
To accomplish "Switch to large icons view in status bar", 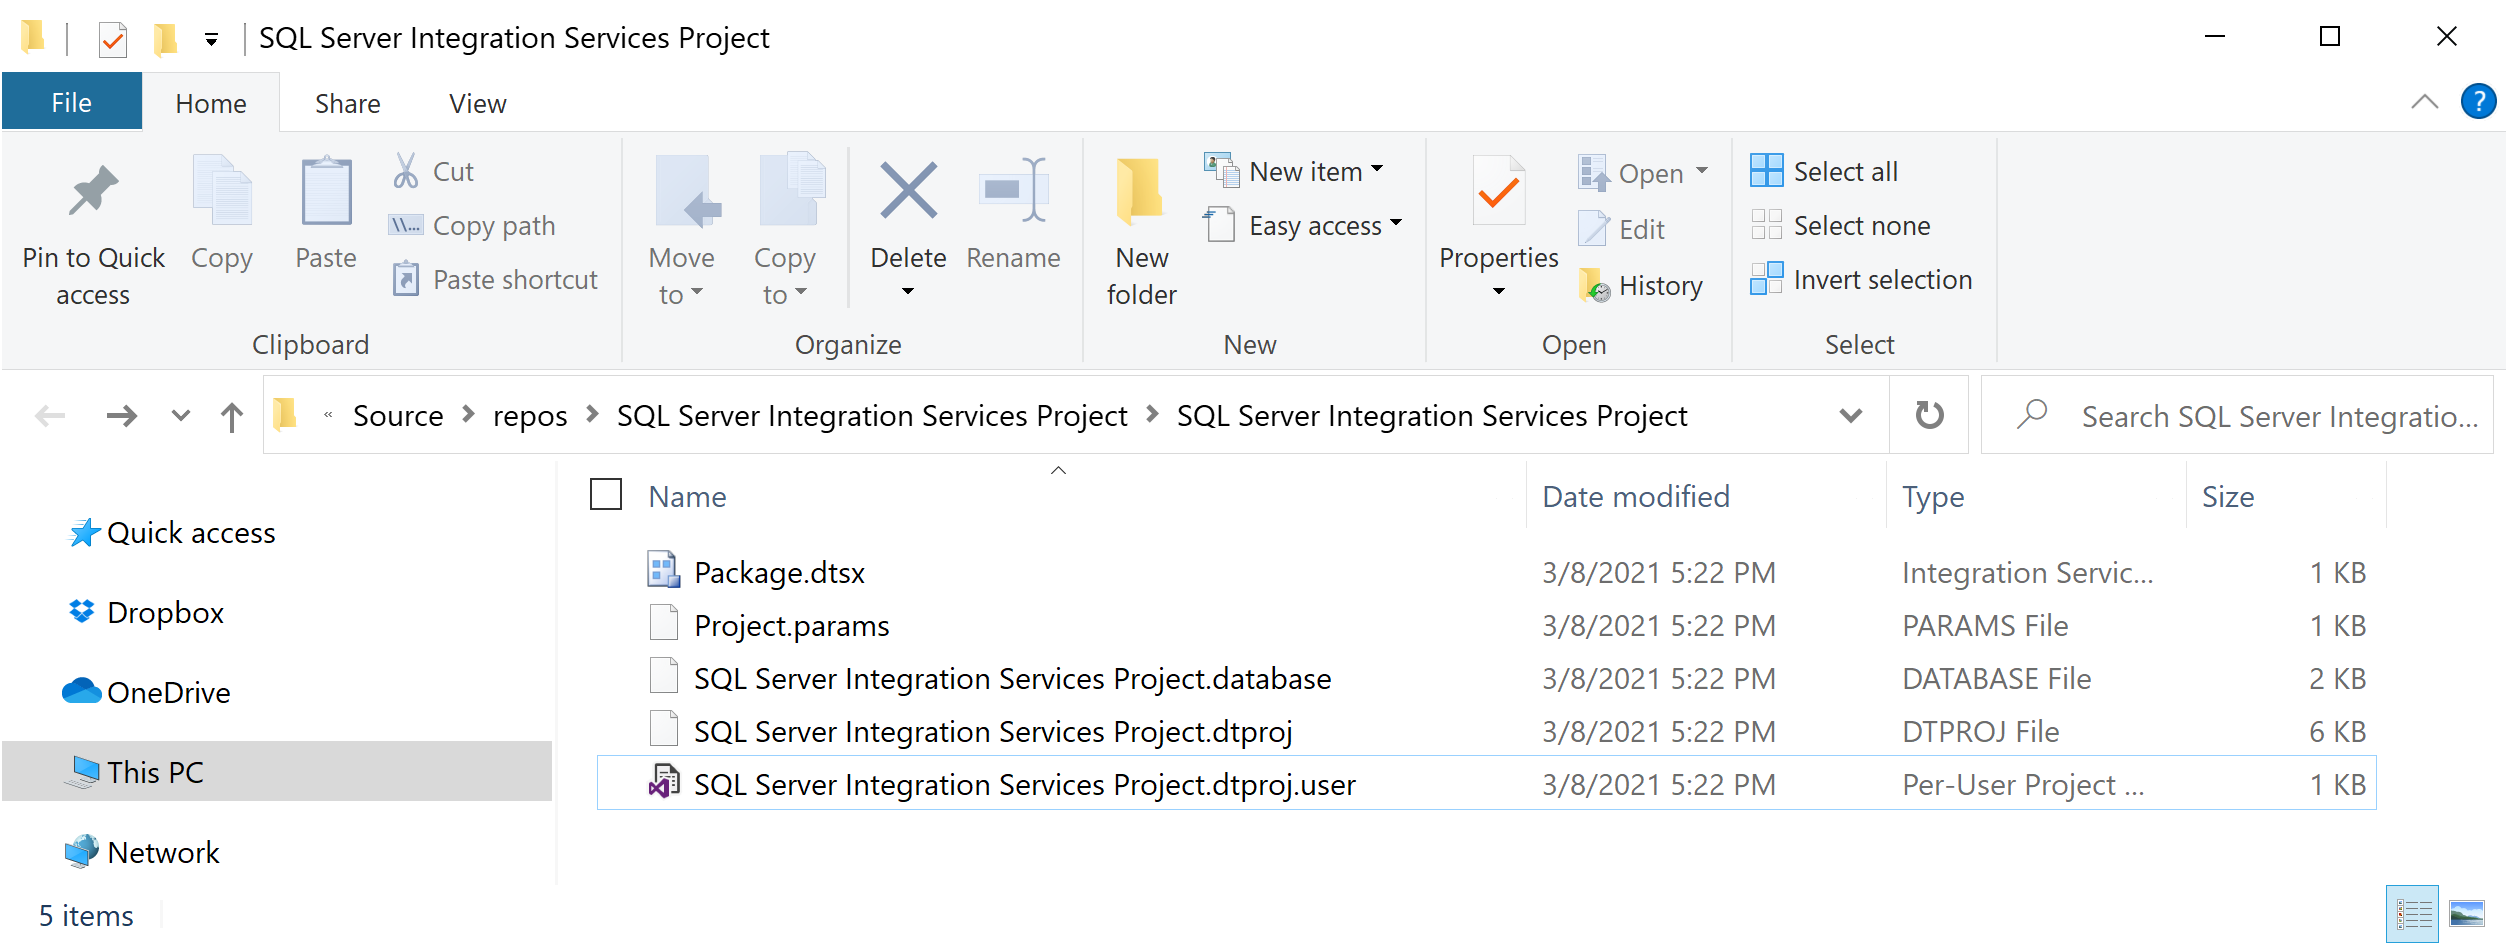I will [x=2466, y=913].
